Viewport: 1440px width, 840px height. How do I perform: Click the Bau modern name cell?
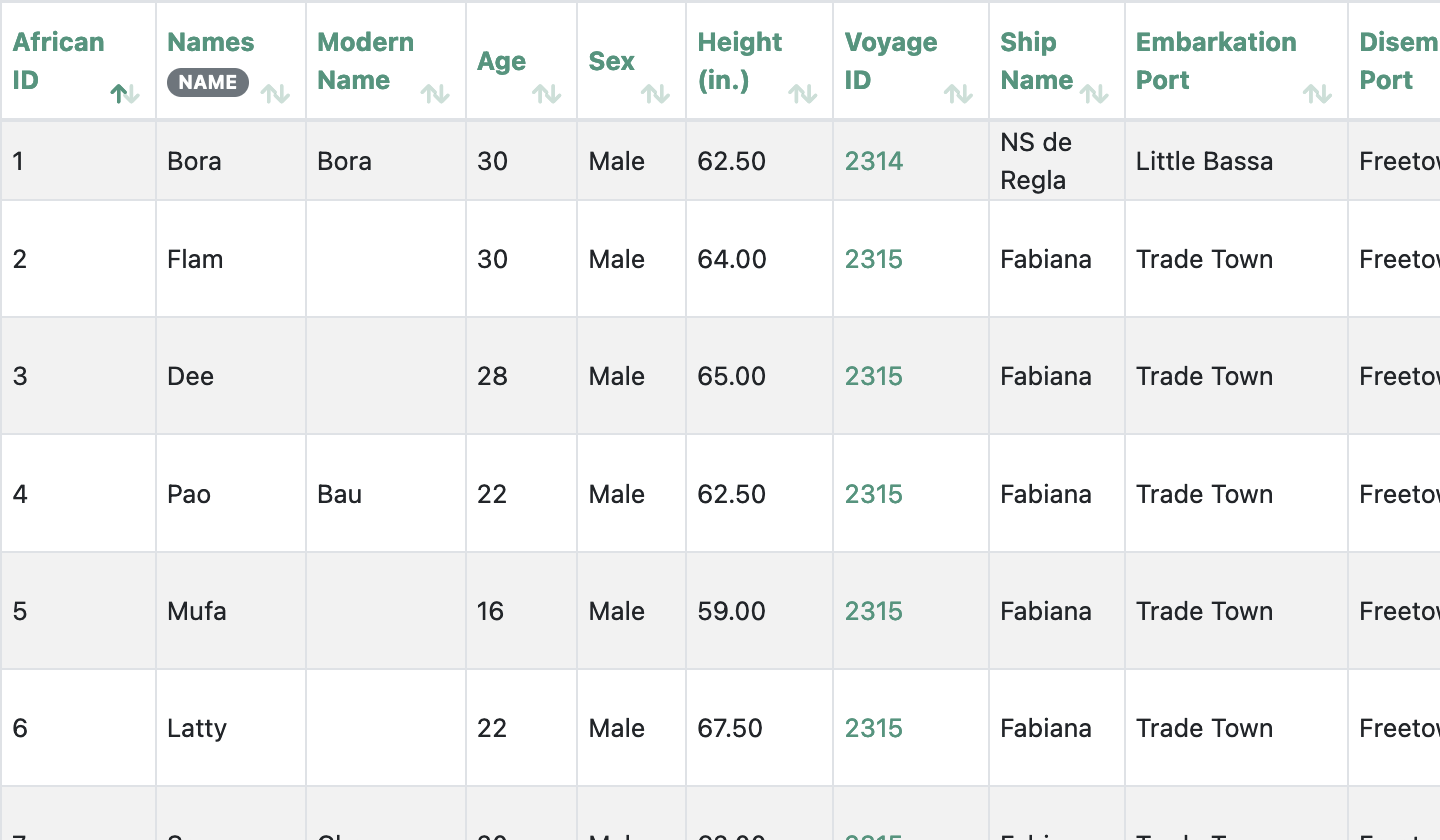(339, 494)
